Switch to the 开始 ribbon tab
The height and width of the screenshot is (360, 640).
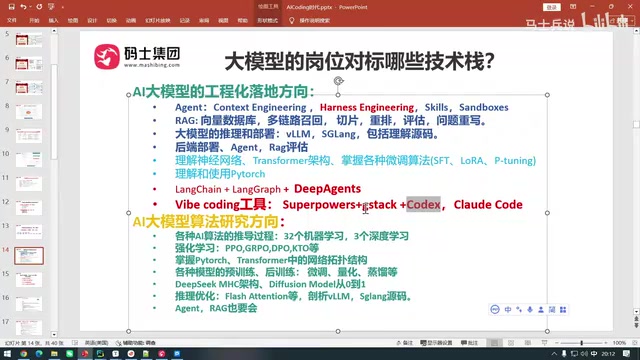34,20
